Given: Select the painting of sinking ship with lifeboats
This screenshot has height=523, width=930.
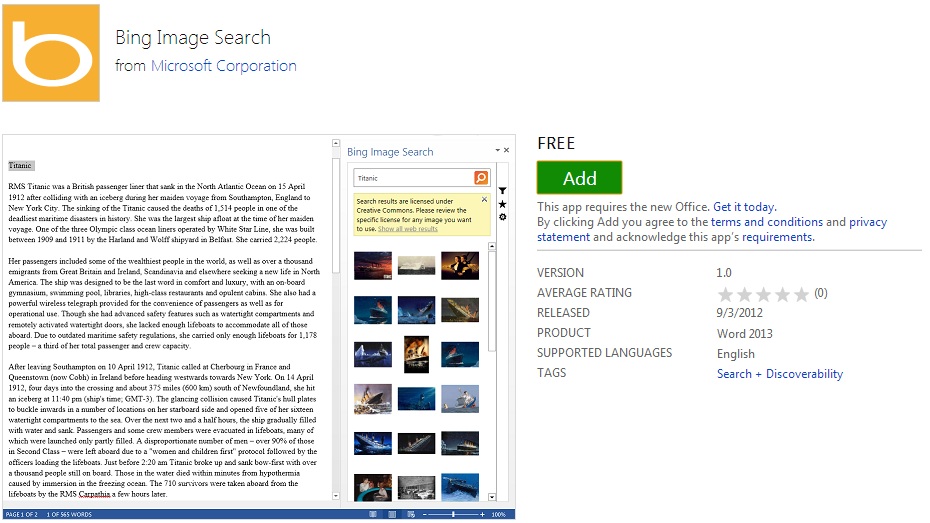Looking at the screenshot, I should pyautogui.click(x=373, y=398).
